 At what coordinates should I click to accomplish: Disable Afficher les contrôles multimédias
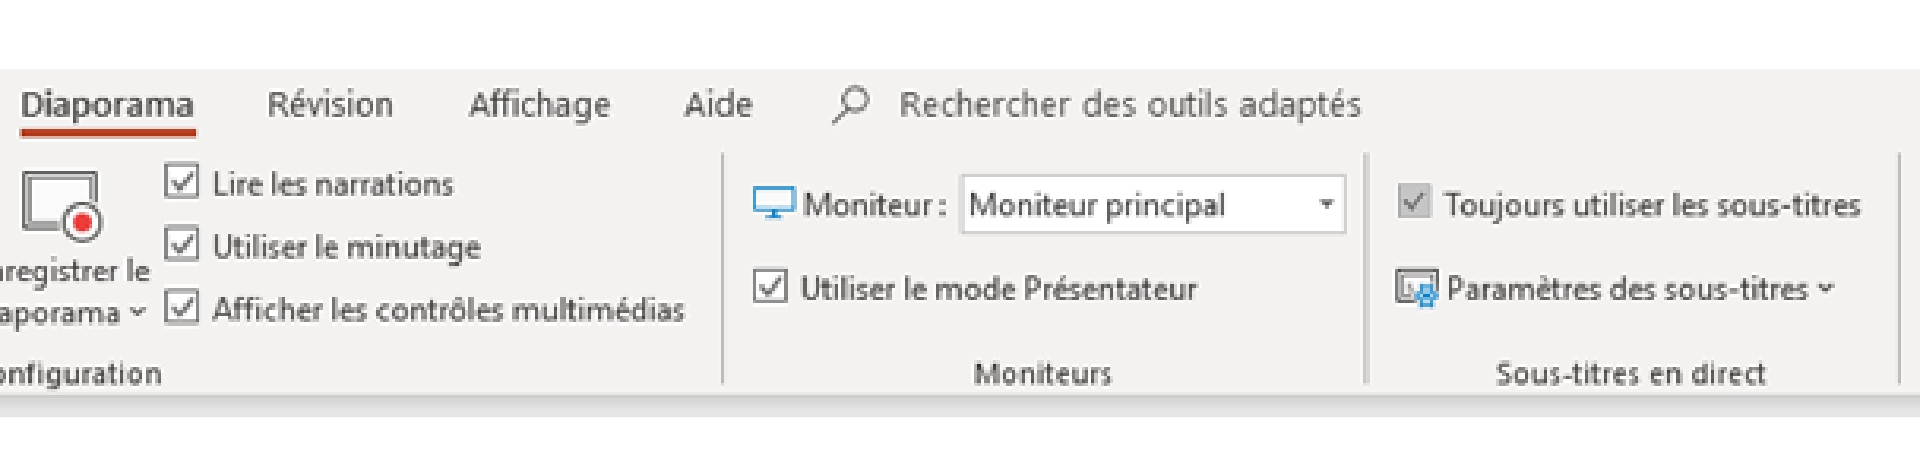point(181,308)
